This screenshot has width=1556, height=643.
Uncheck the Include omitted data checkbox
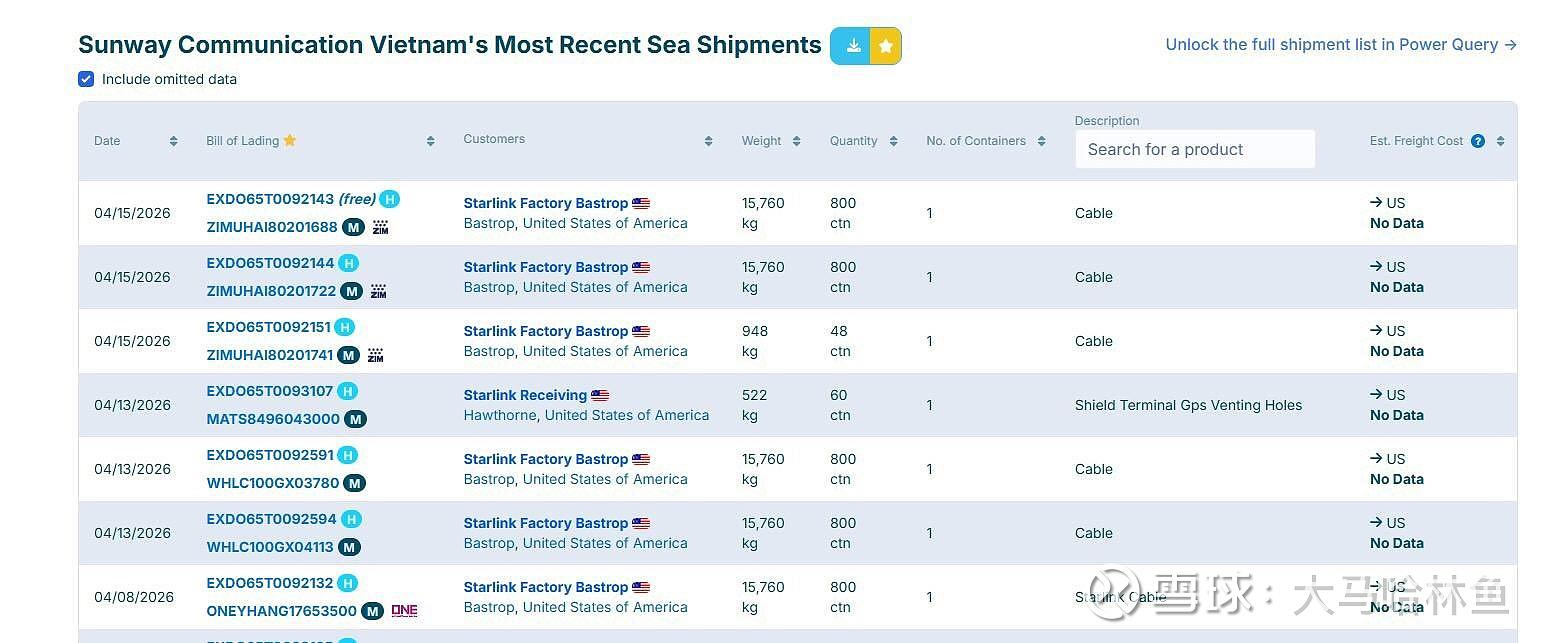coord(86,79)
